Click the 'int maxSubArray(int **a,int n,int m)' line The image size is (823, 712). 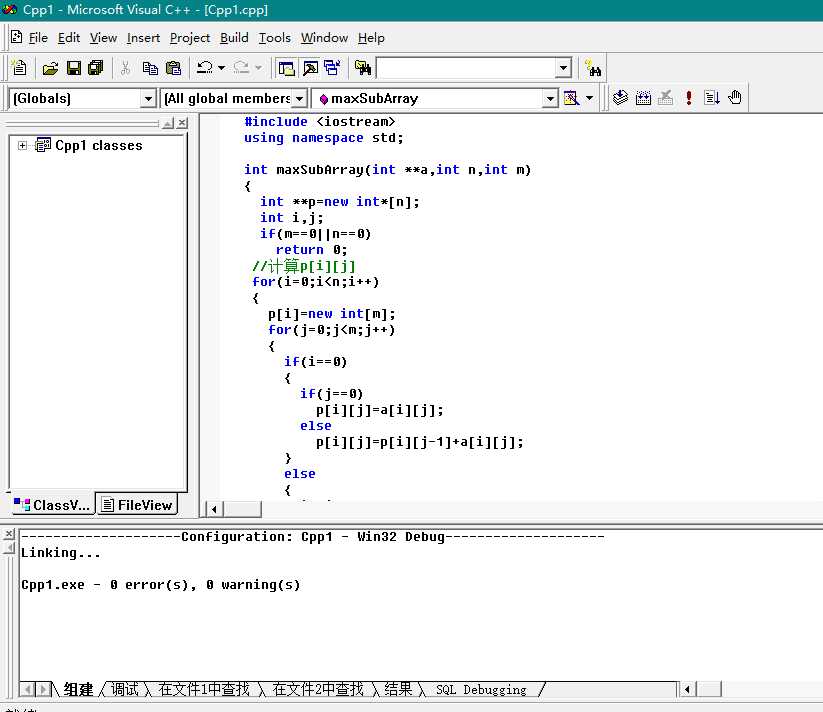(x=387, y=170)
